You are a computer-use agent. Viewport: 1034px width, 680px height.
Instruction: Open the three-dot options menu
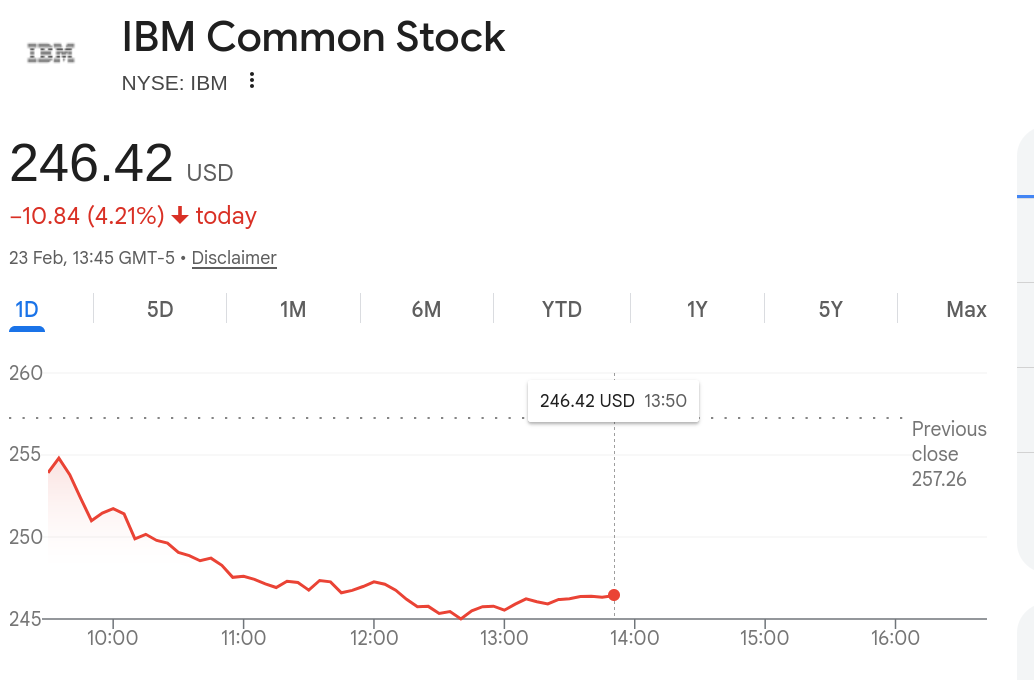click(x=250, y=82)
